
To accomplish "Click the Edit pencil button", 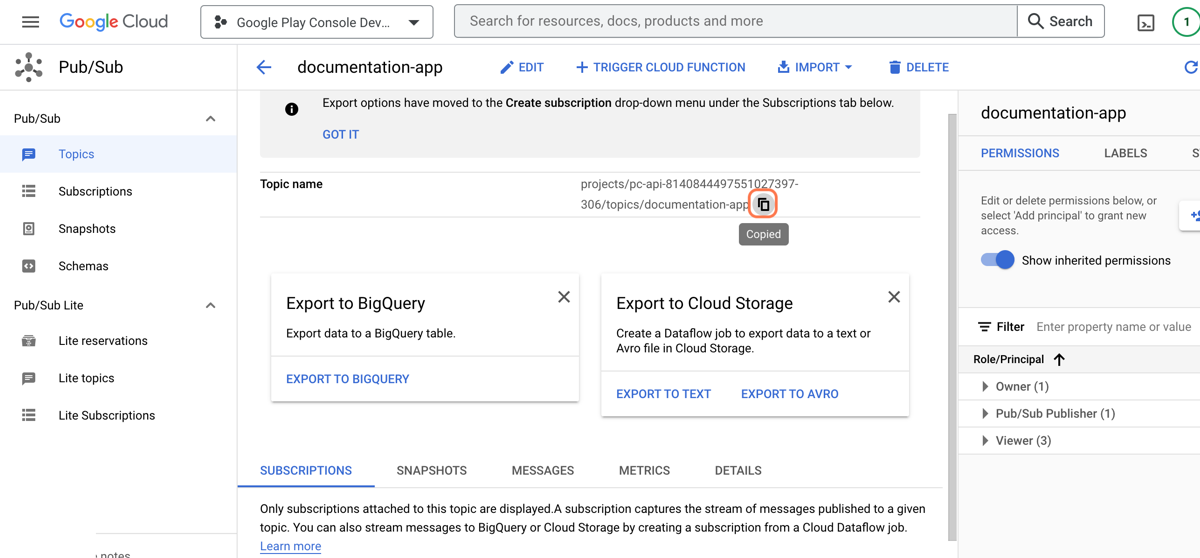I will (522, 67).
